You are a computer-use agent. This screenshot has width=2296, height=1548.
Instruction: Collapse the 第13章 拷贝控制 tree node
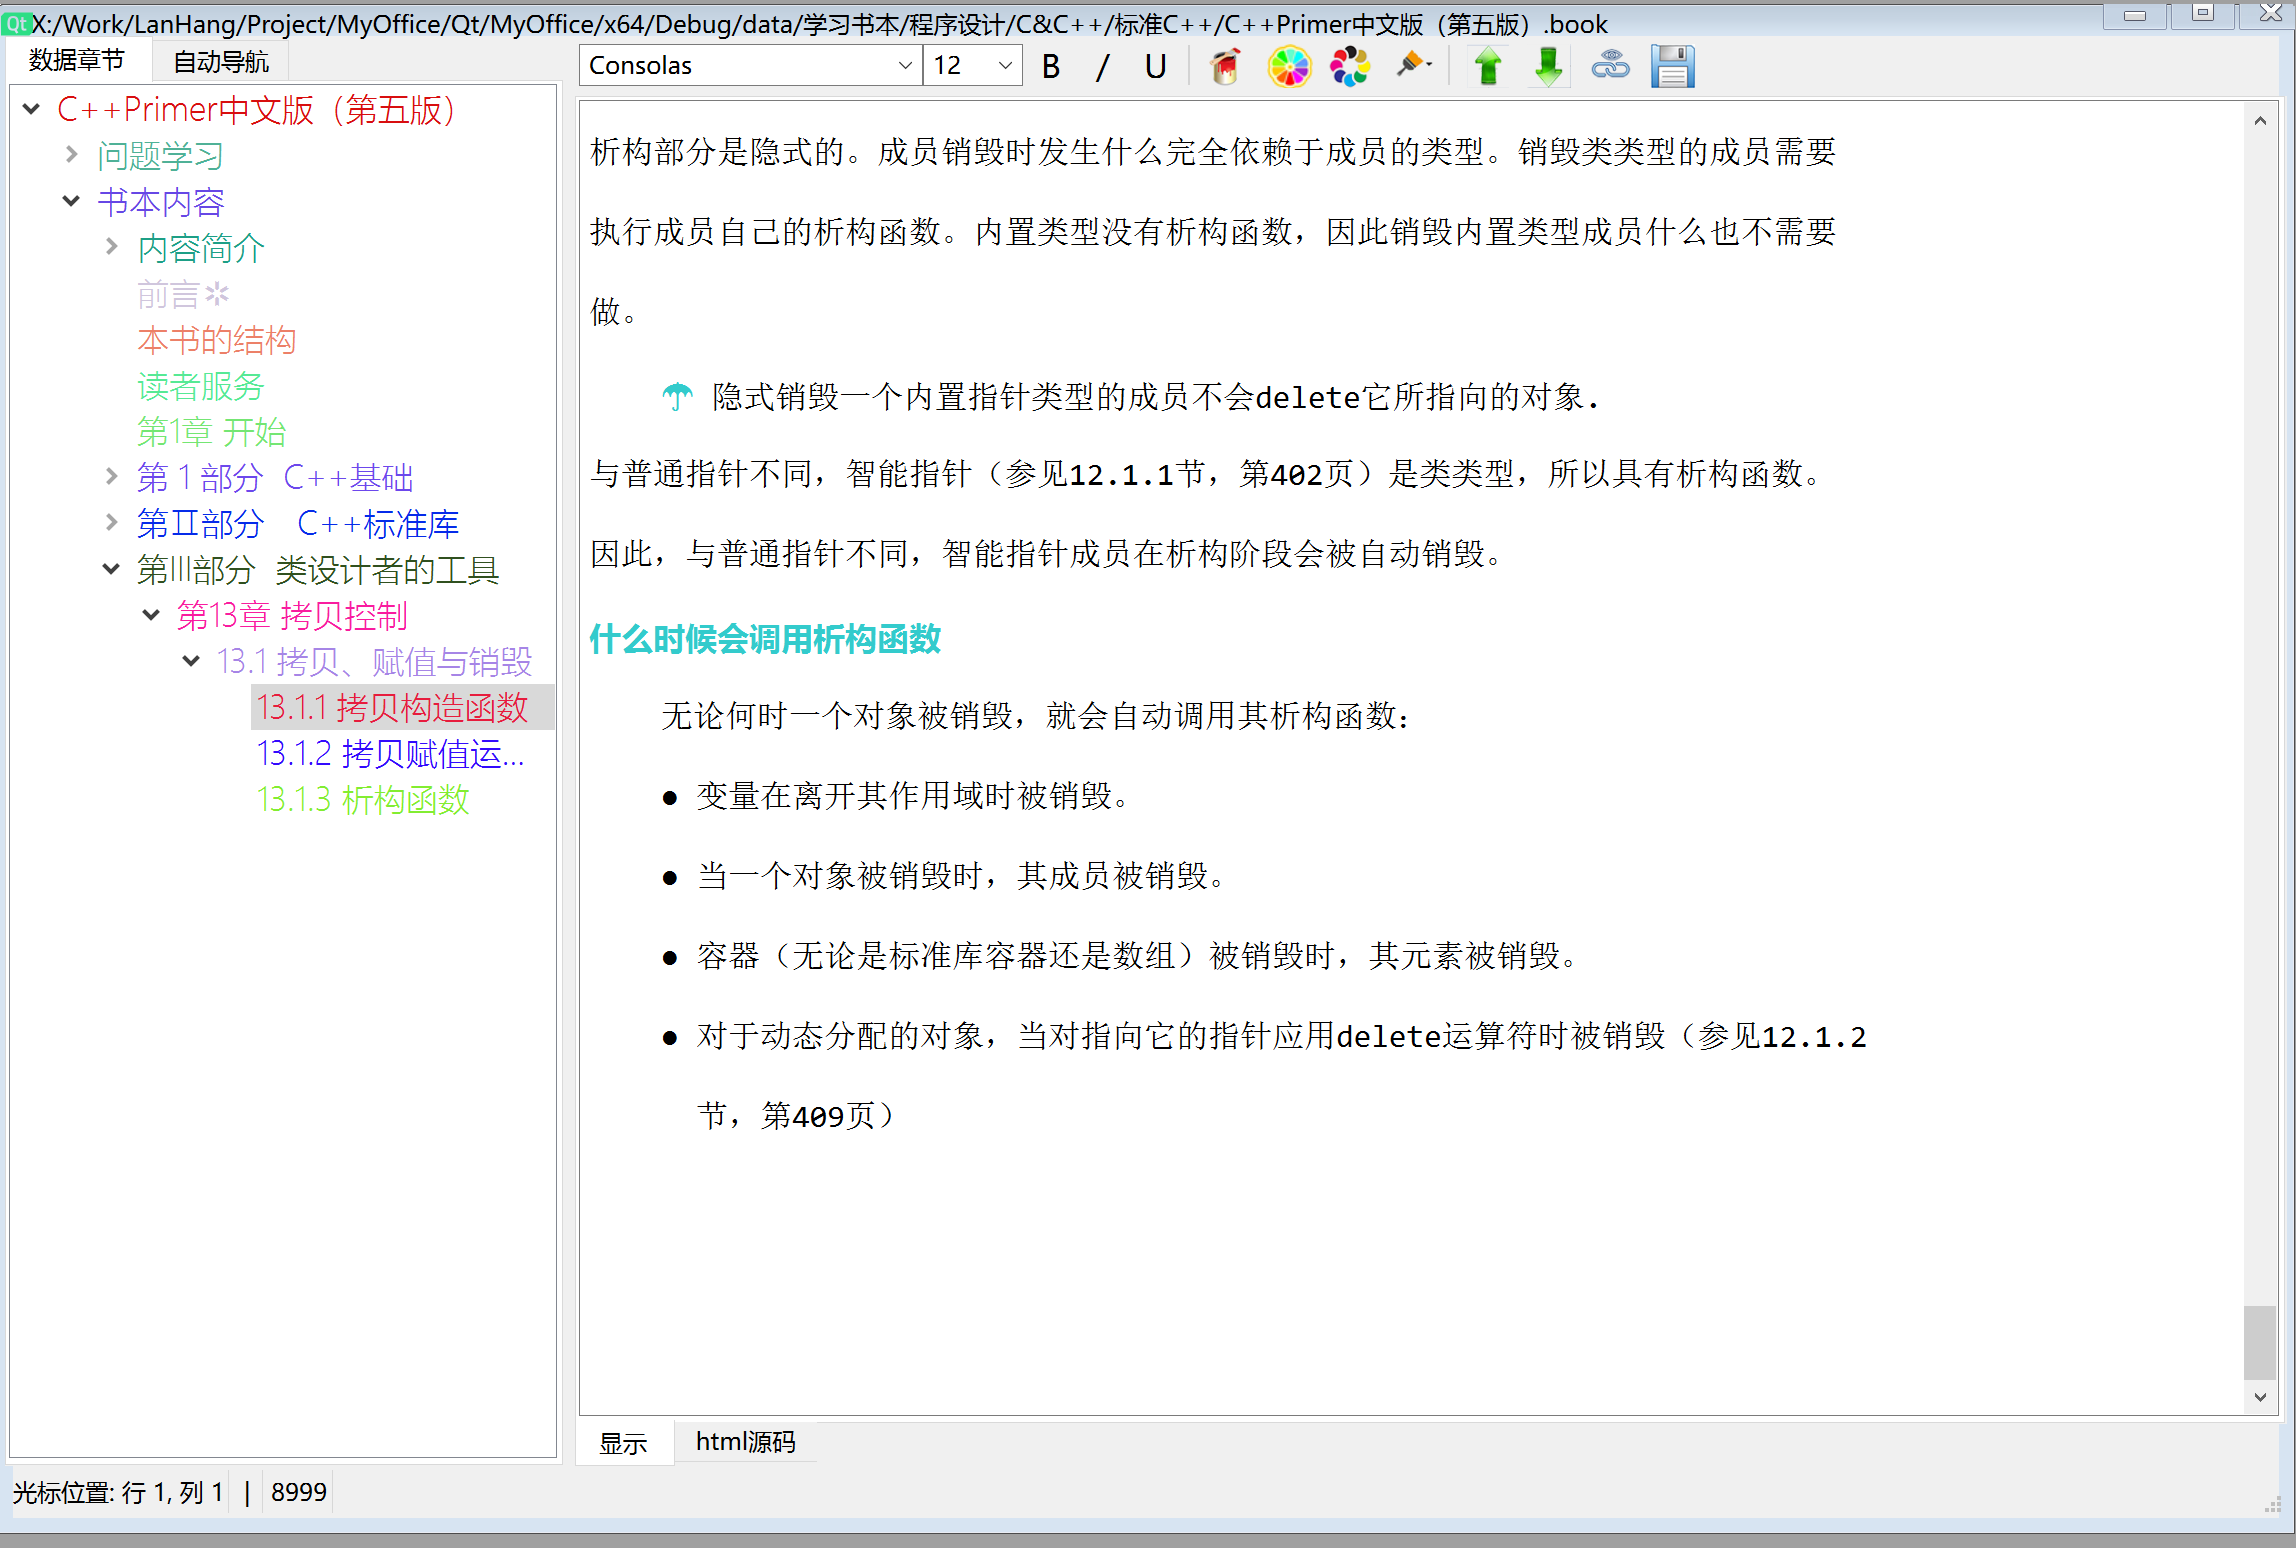[x=151, y=615]
